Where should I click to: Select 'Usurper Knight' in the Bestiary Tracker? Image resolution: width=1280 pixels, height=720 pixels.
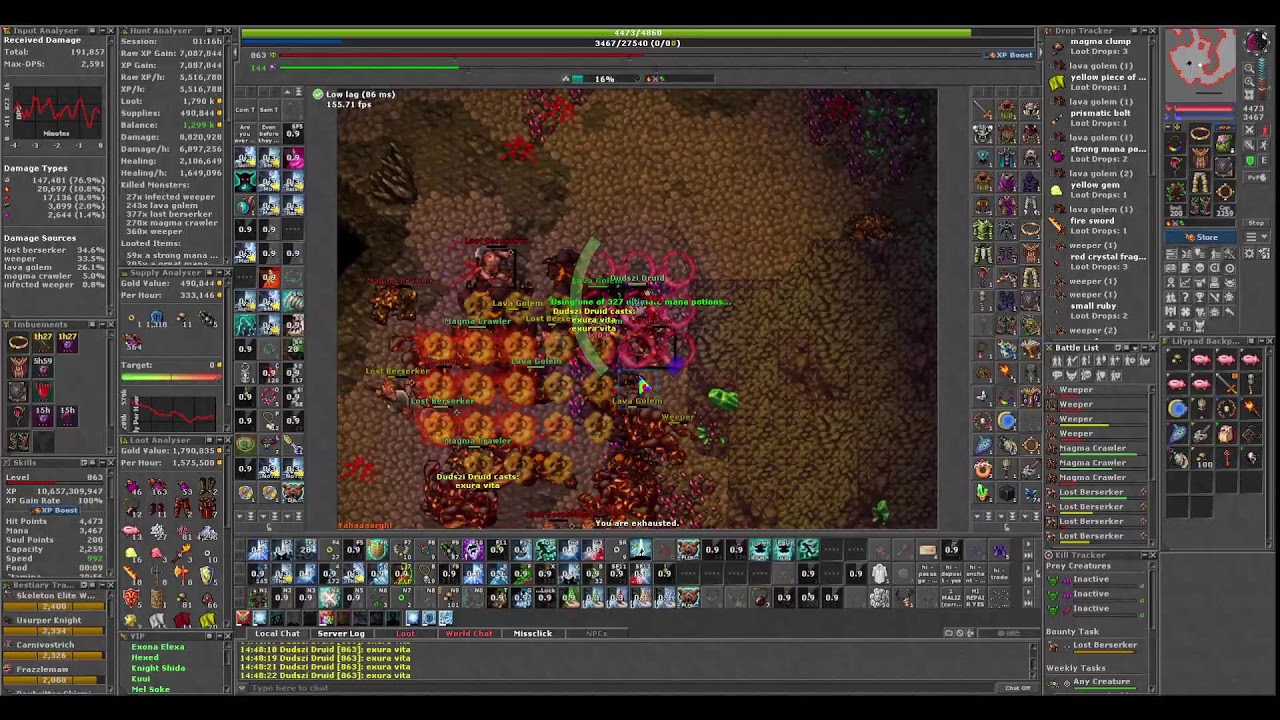47,620
